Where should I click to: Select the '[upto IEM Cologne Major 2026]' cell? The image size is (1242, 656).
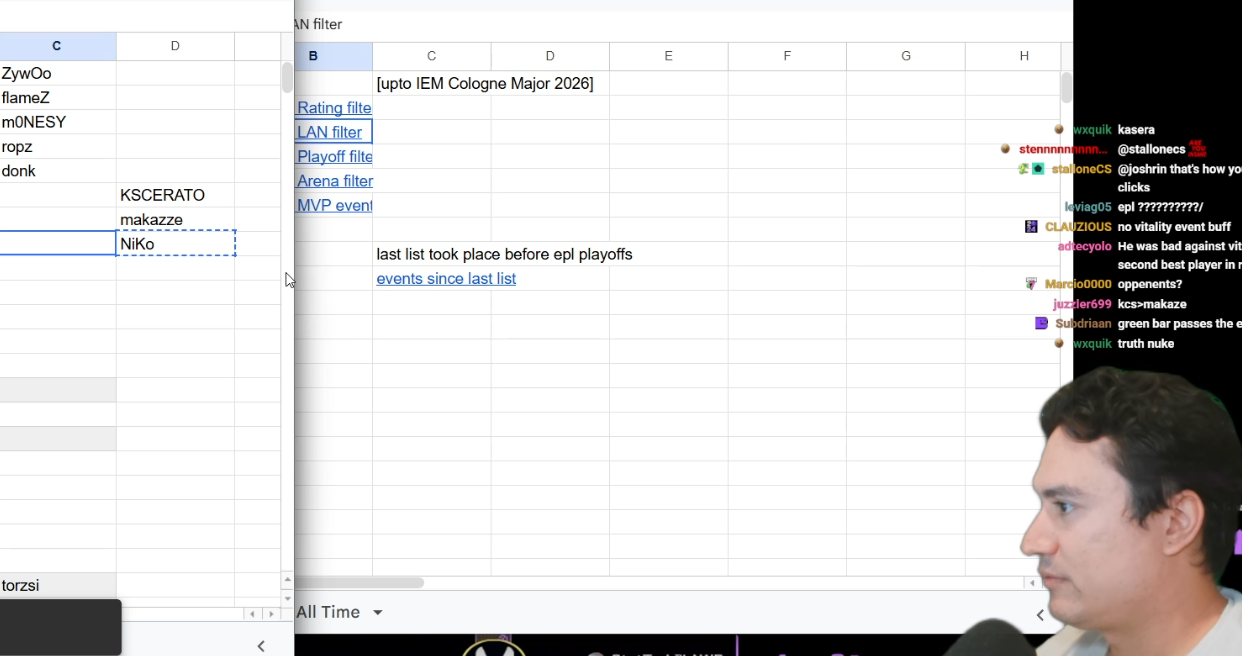pos(485,84)
